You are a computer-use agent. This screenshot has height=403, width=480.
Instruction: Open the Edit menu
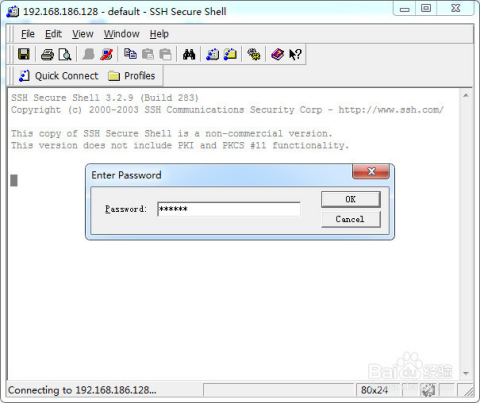pyautogui.click(x=53, y=34)
